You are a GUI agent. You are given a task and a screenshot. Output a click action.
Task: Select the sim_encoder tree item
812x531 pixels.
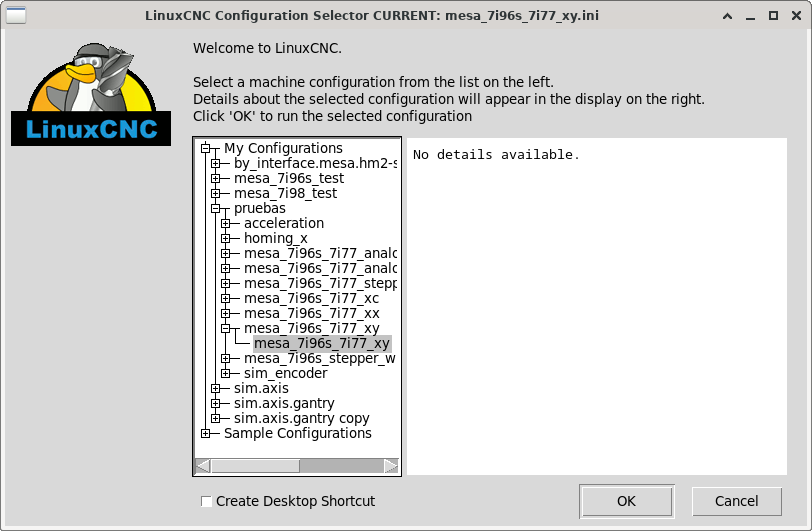[285, 374]
